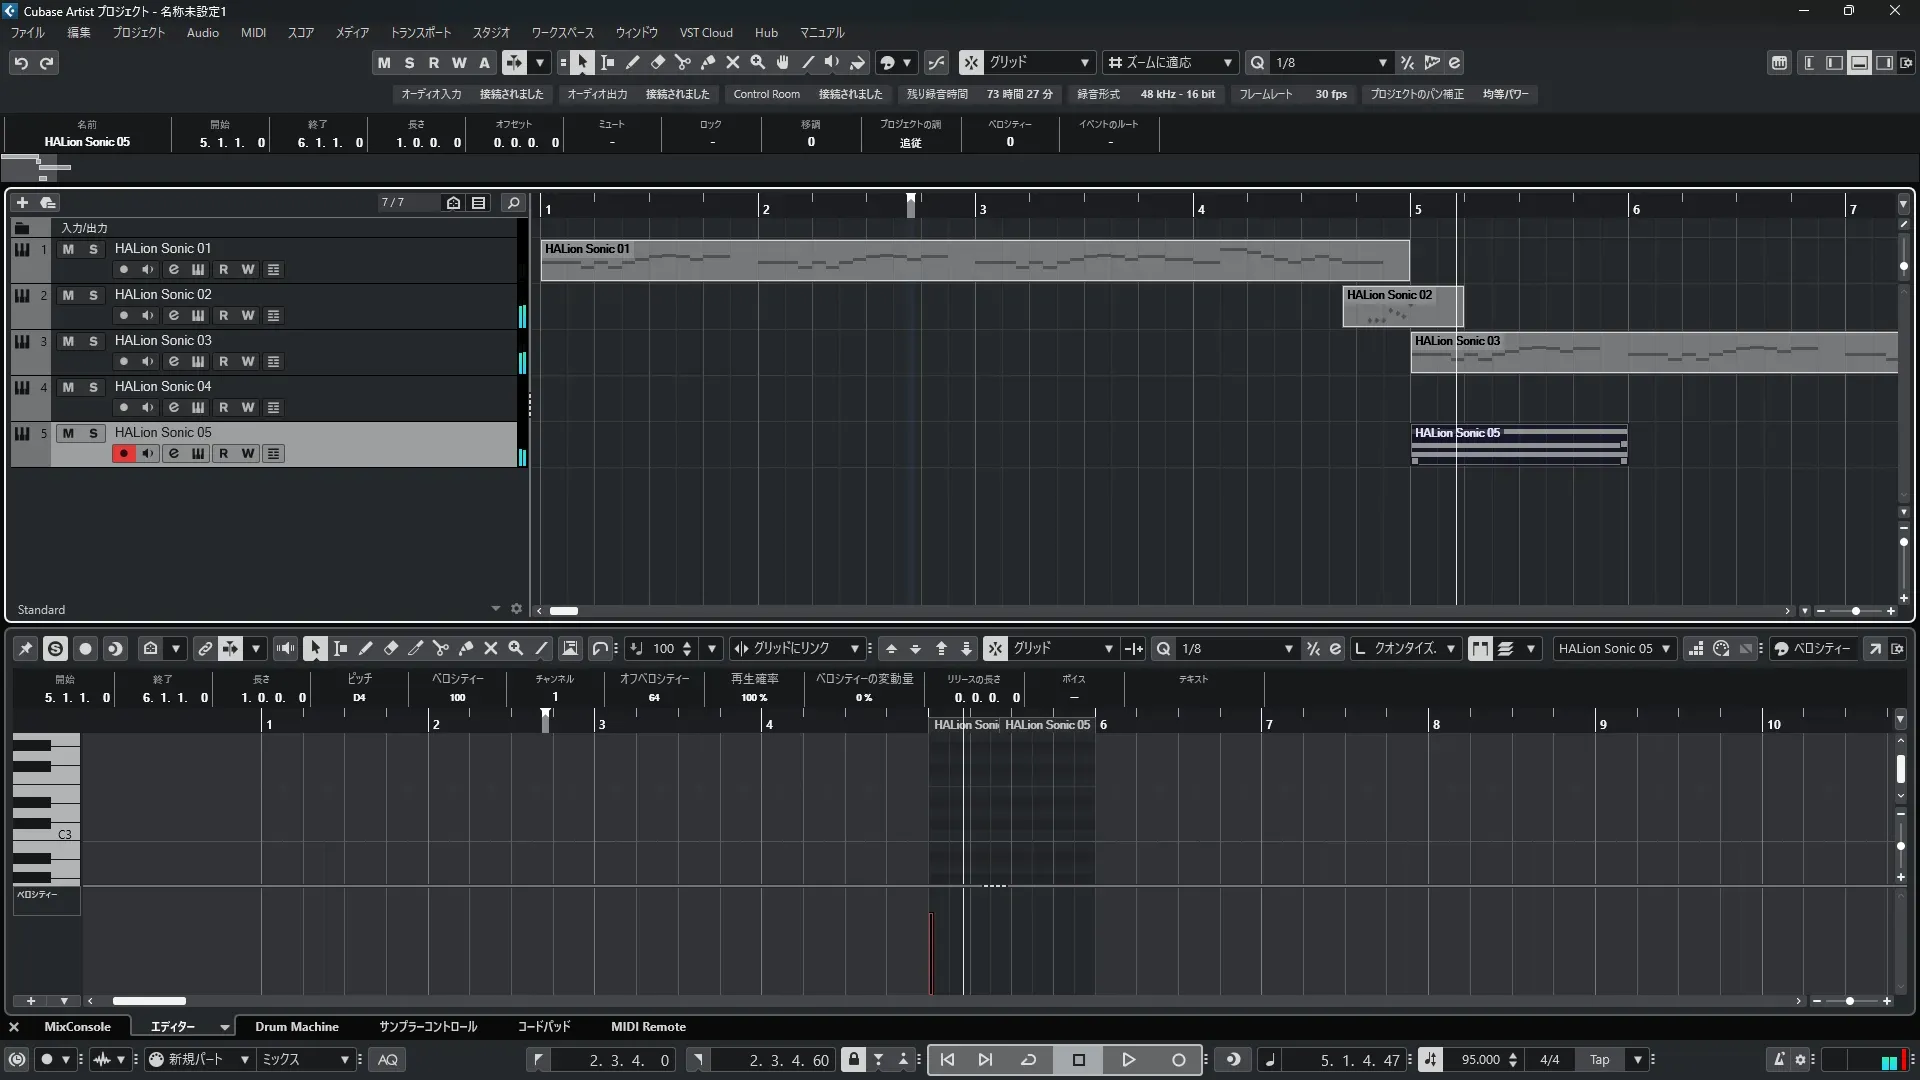Screen dimensions: 1920x1080
Task: Select the Split scissors tool in top toolbar
Action: click(683, 63)
